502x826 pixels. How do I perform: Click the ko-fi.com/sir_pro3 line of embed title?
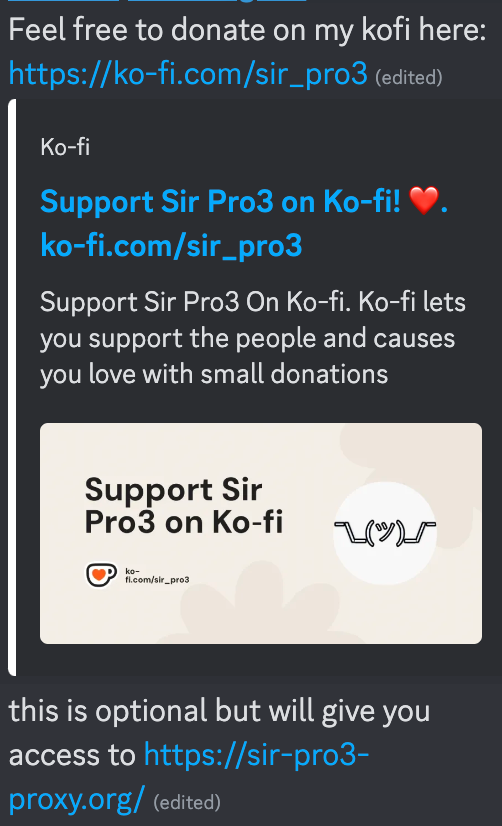point(171,245)
